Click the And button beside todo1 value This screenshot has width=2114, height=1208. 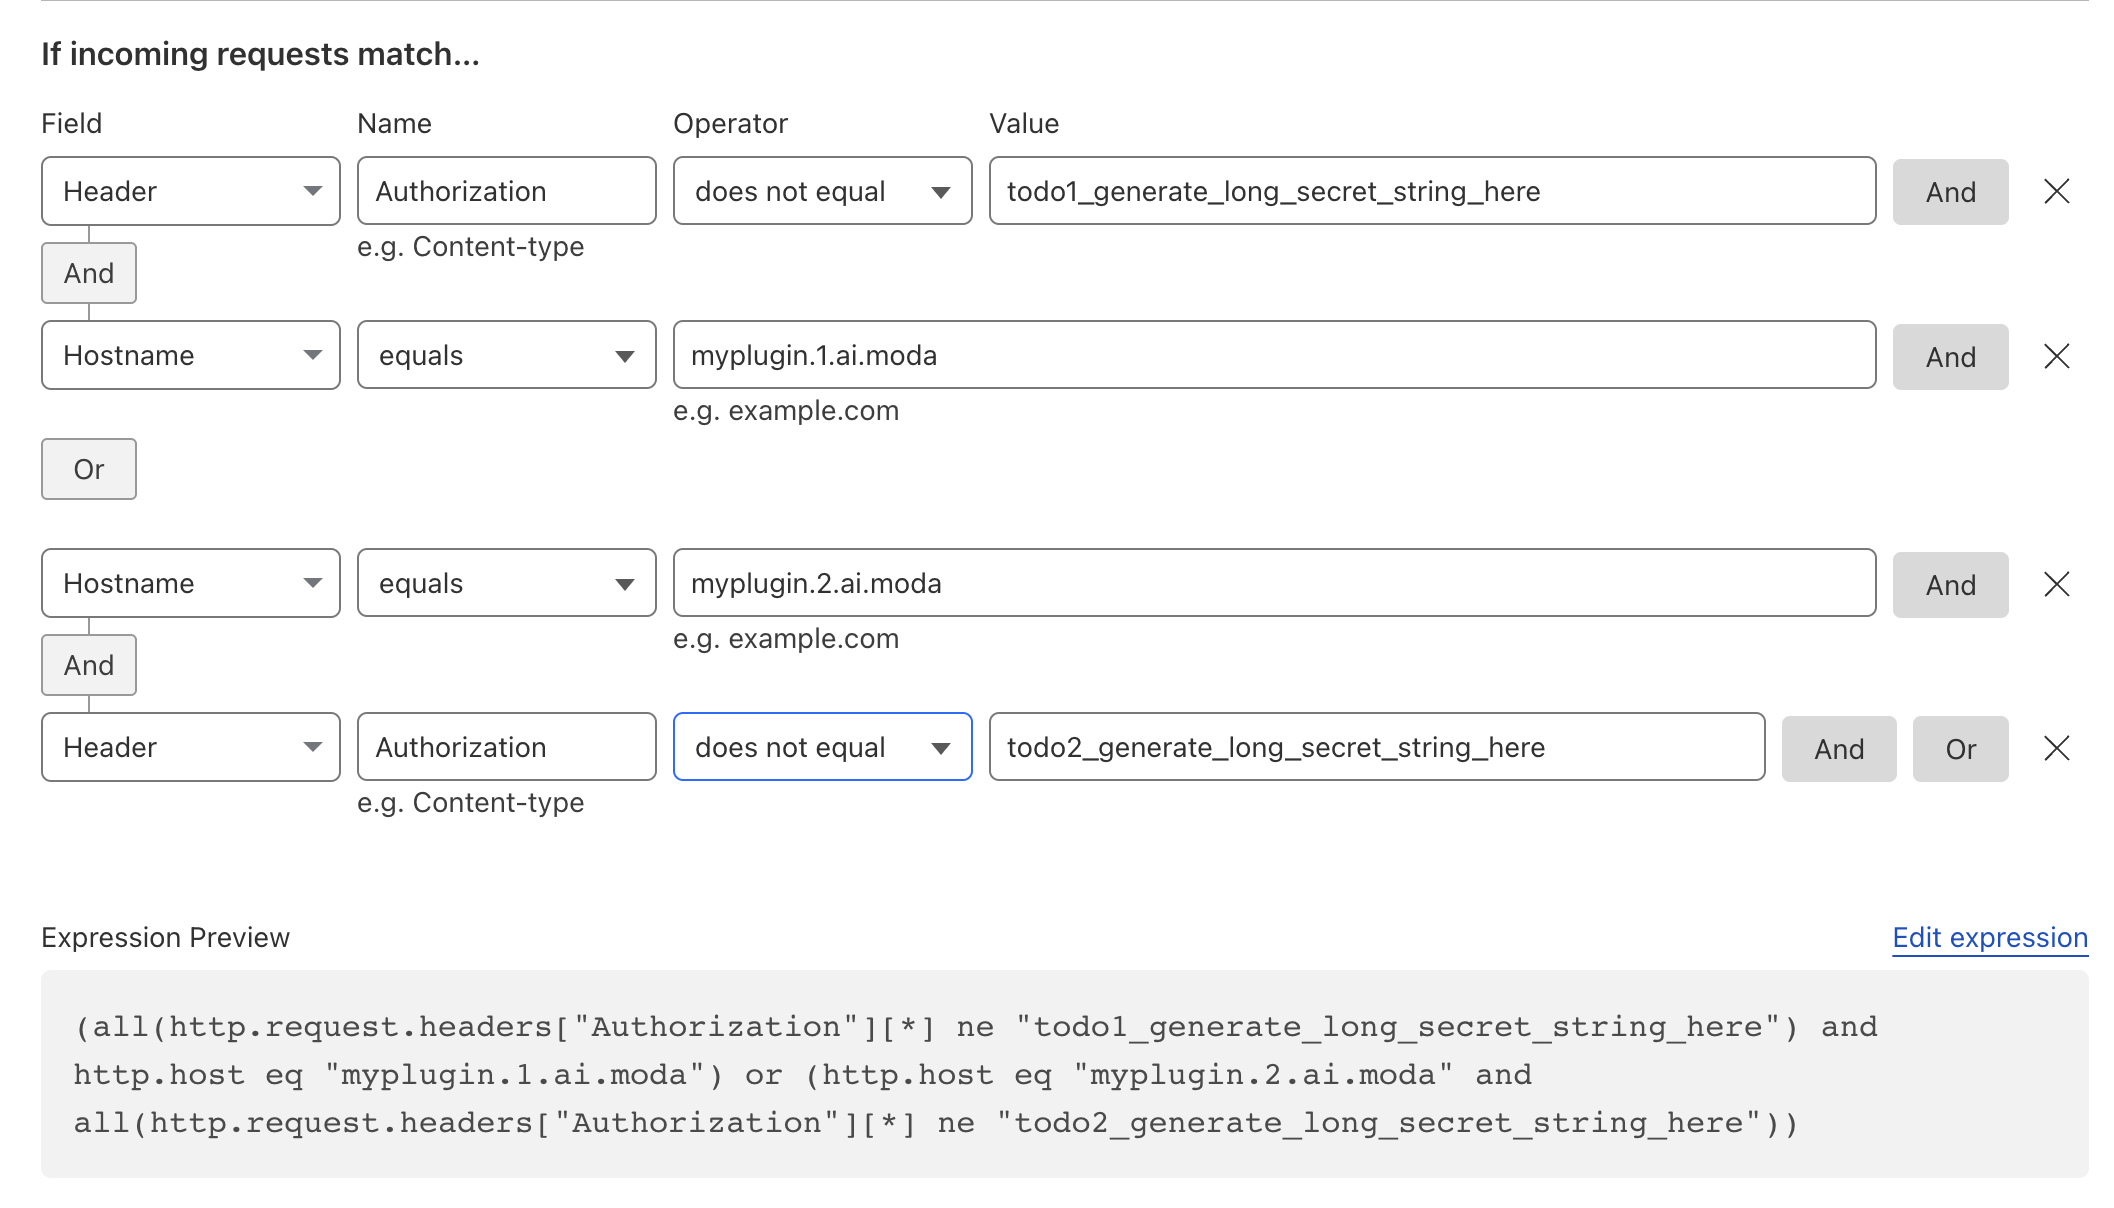(1950, 192)
